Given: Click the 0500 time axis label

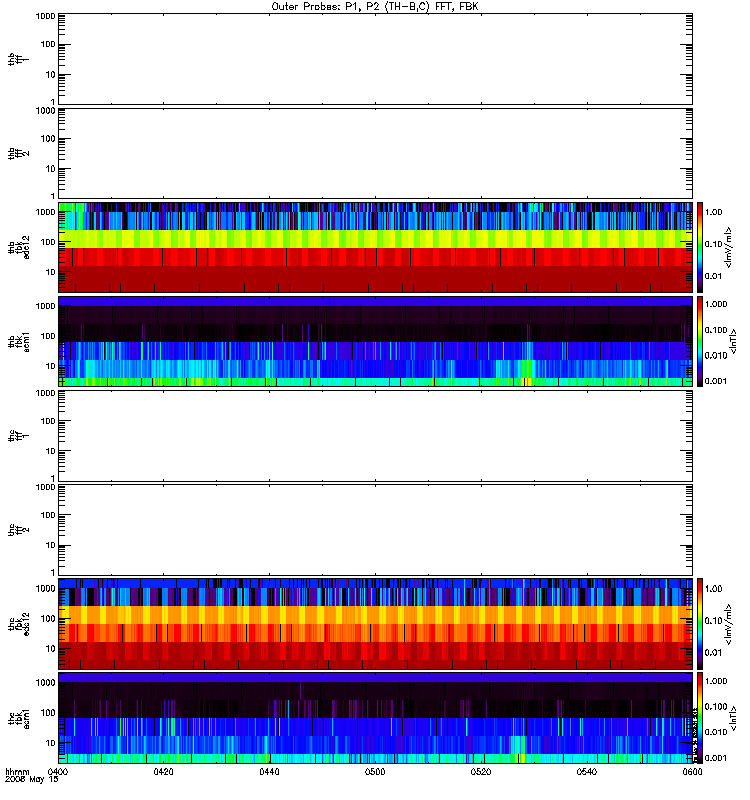Looking at the screenshot, I should click(375, 771).
